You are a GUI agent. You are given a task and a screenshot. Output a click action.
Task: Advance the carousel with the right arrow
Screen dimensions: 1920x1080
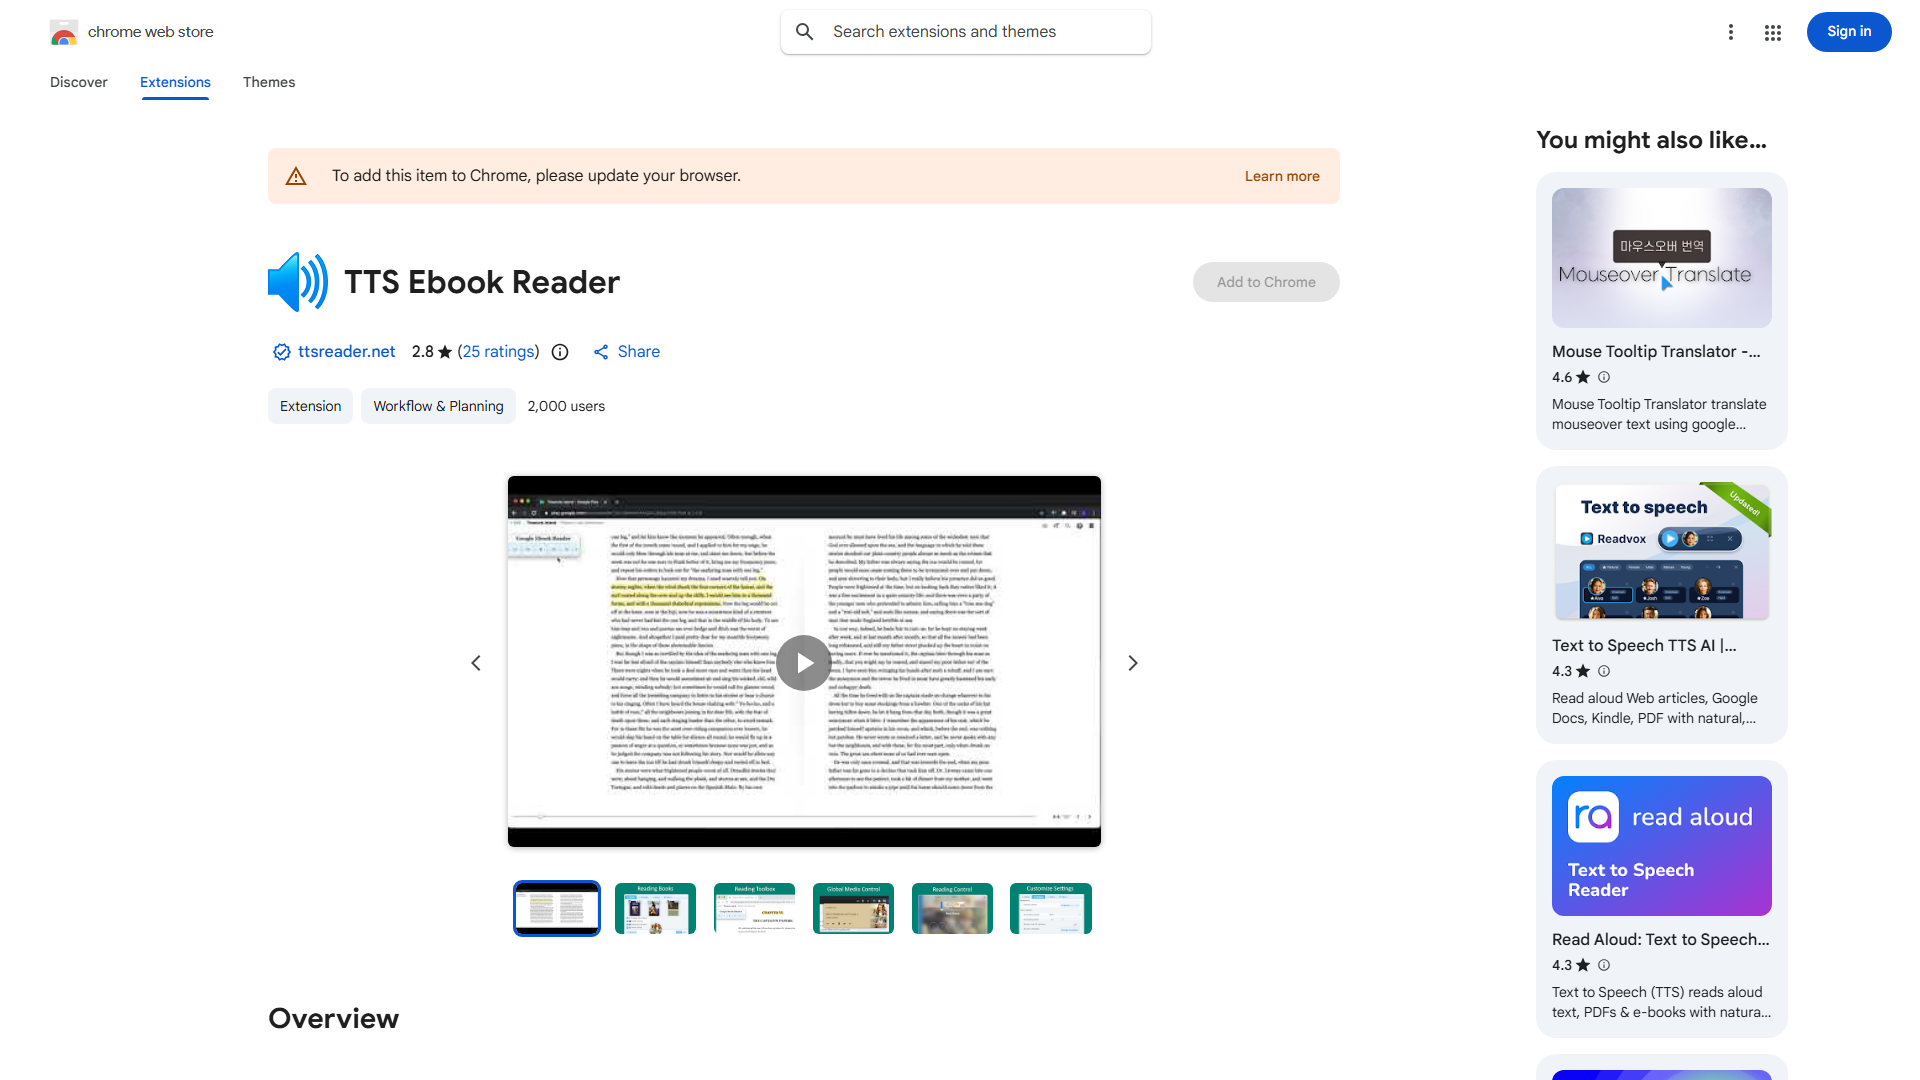[1132, 662]
